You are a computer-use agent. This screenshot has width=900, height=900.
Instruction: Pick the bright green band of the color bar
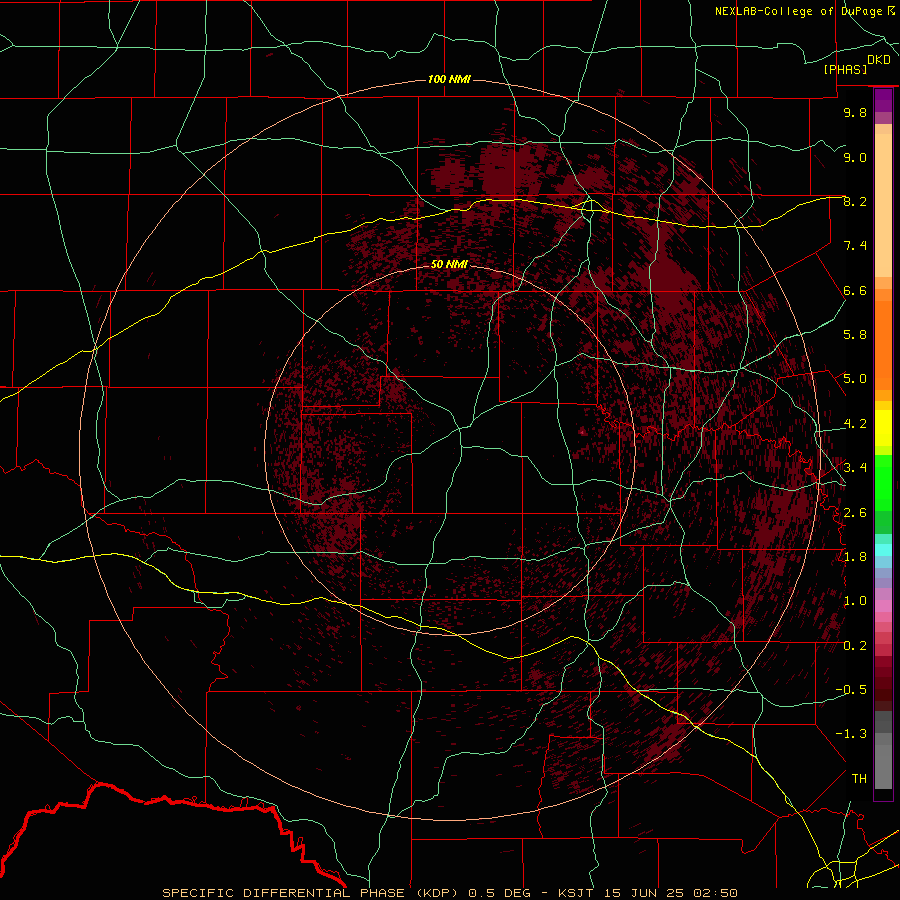(883, 482)
